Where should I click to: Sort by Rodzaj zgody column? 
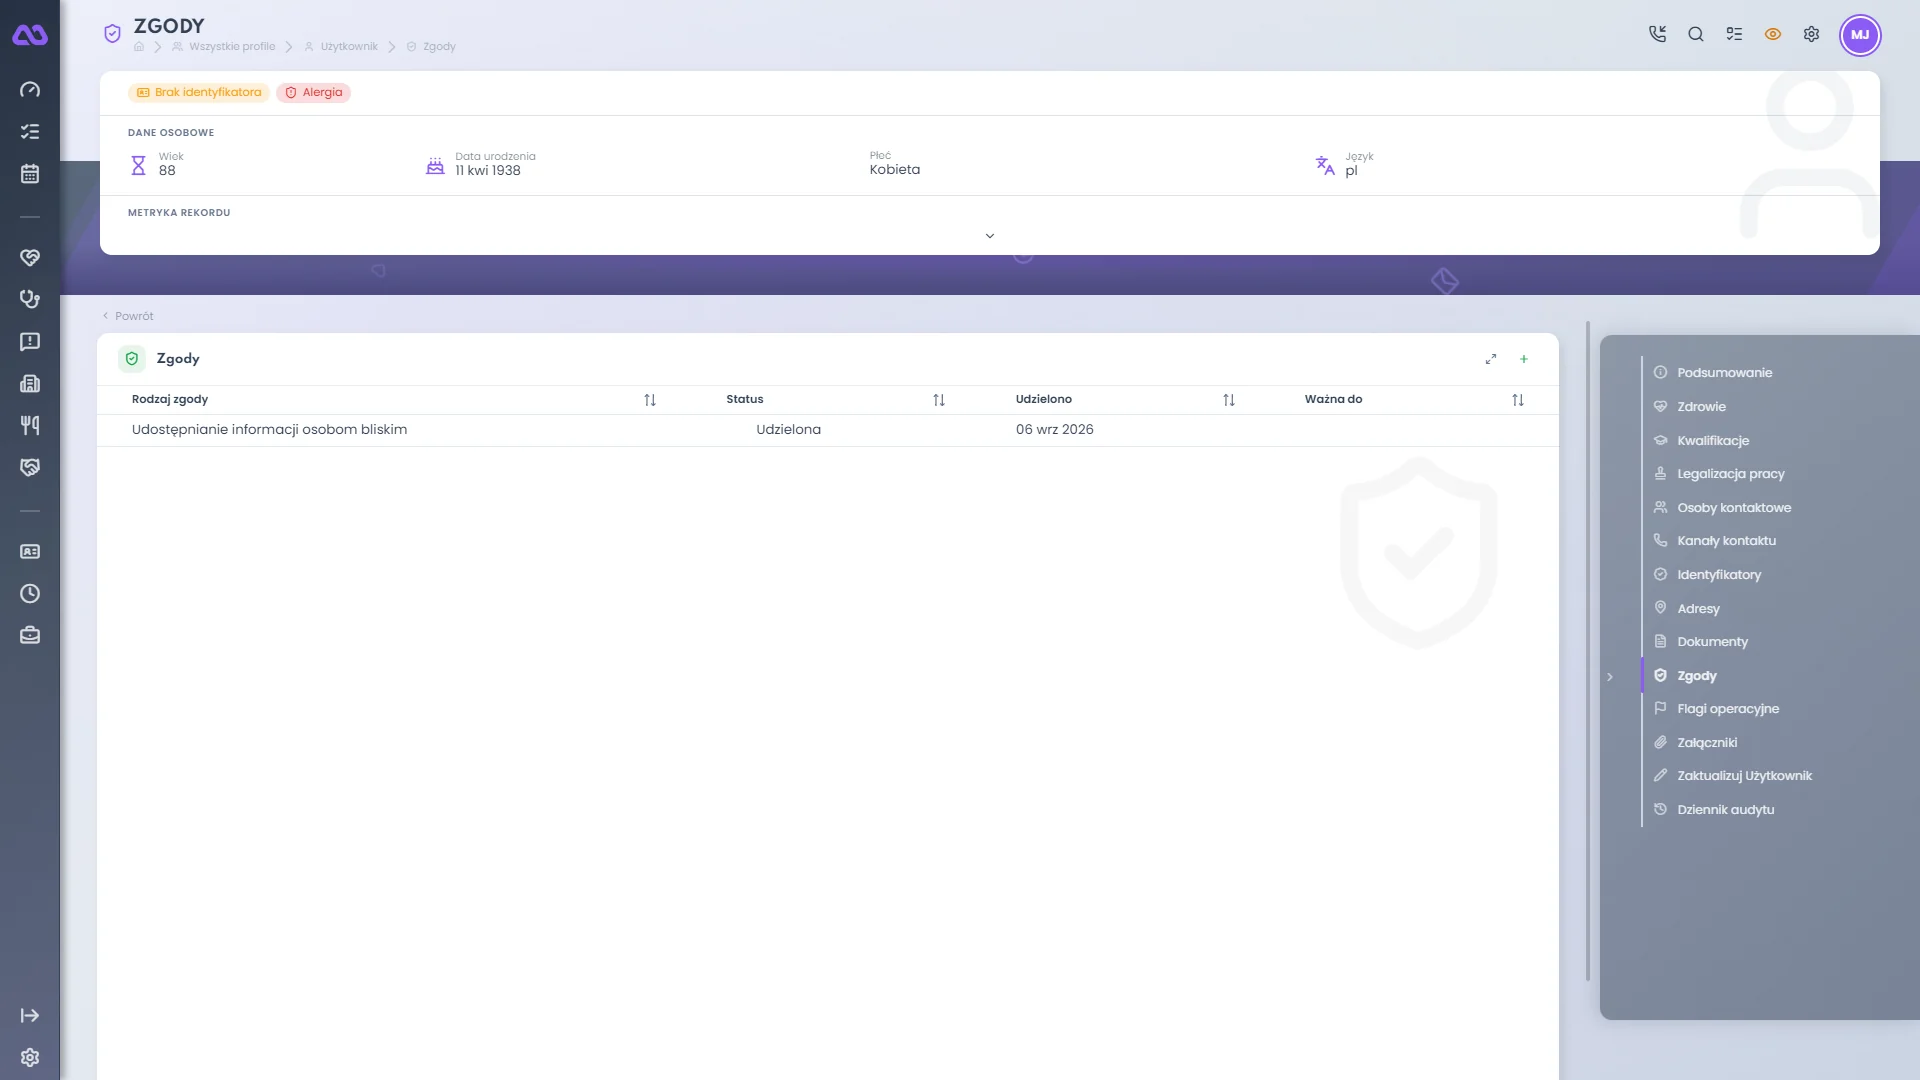650,400
